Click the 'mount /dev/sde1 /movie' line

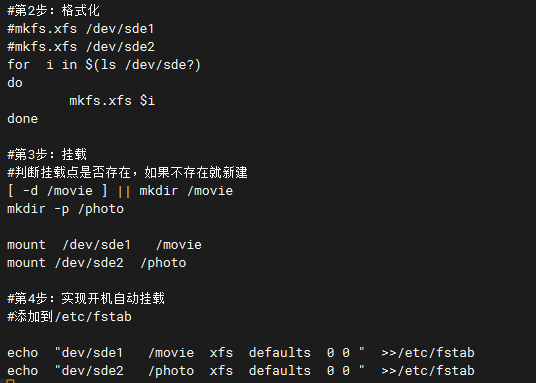pos(104,245)
